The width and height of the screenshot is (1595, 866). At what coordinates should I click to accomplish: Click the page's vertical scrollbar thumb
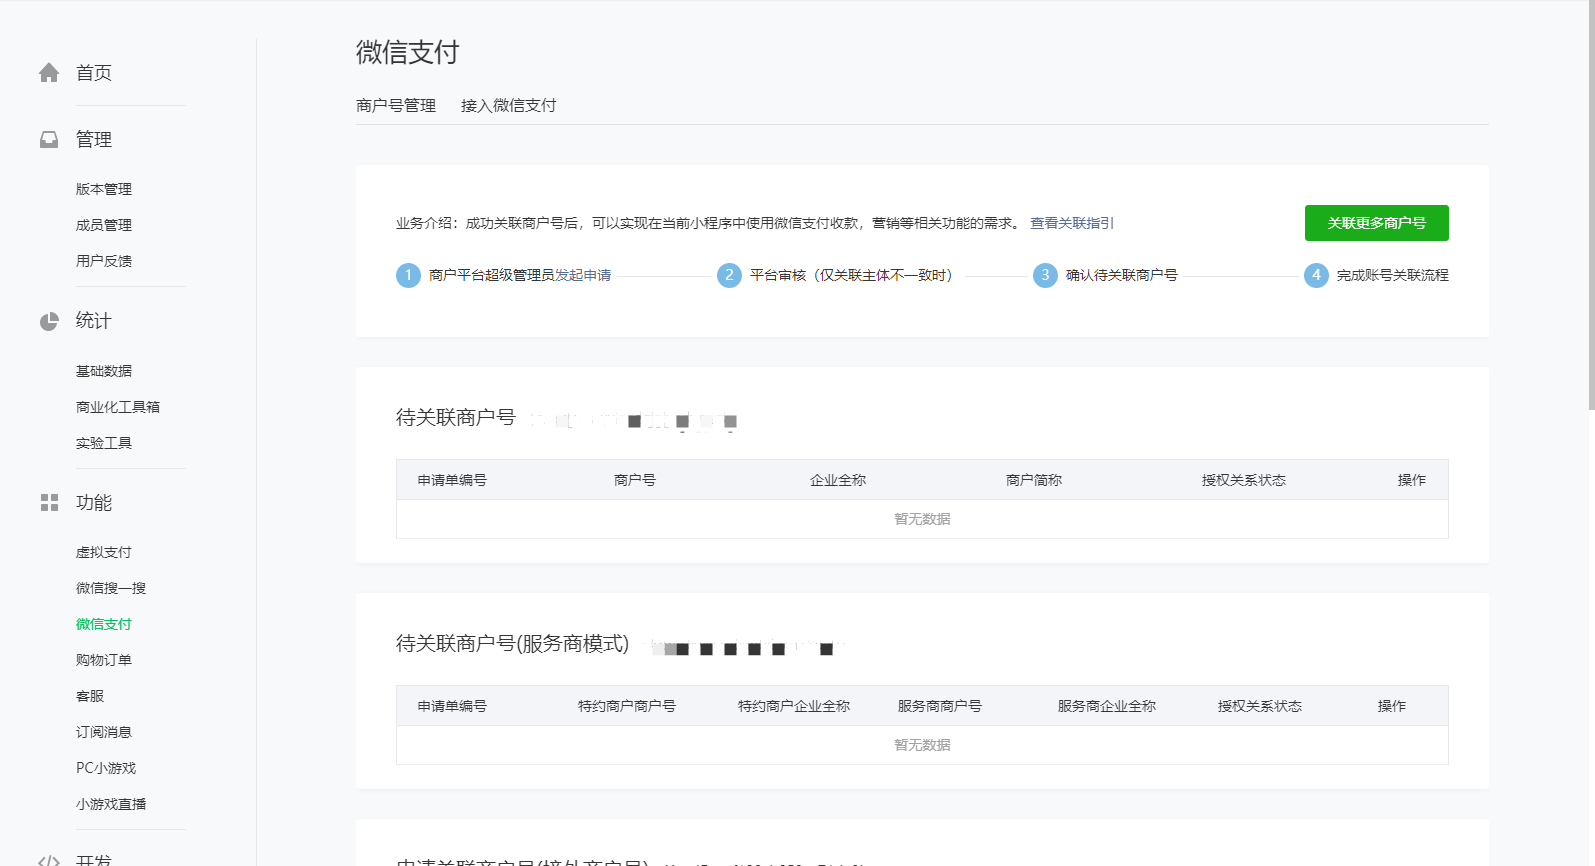pos(1591,205)
